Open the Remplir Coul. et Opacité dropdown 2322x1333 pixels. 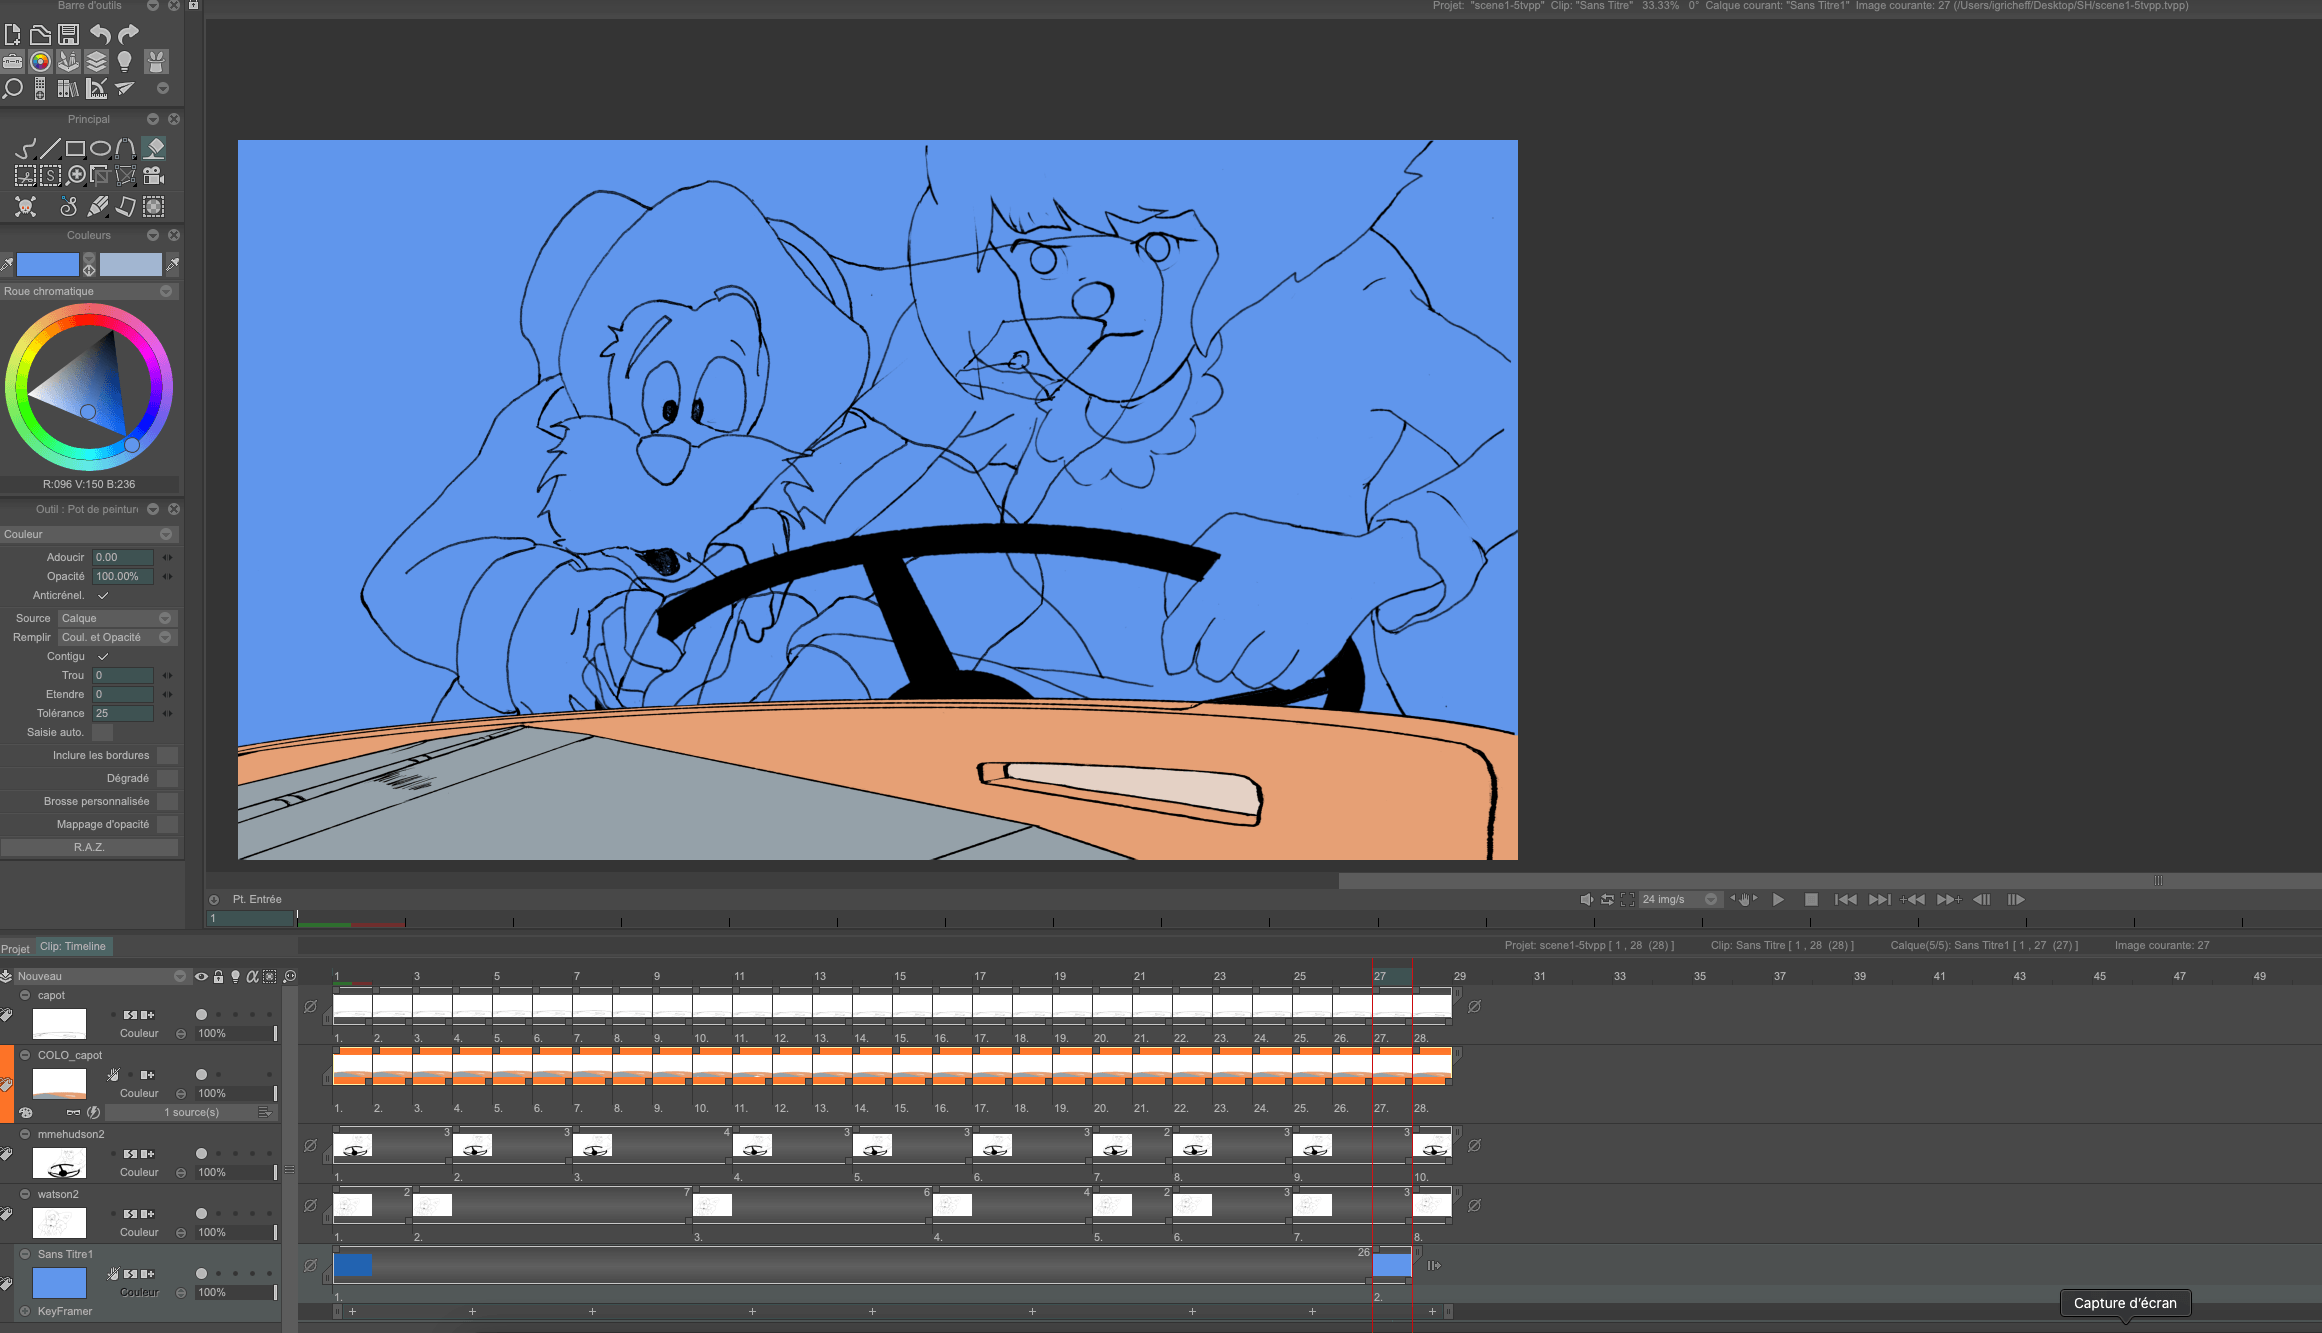point(117,638)
